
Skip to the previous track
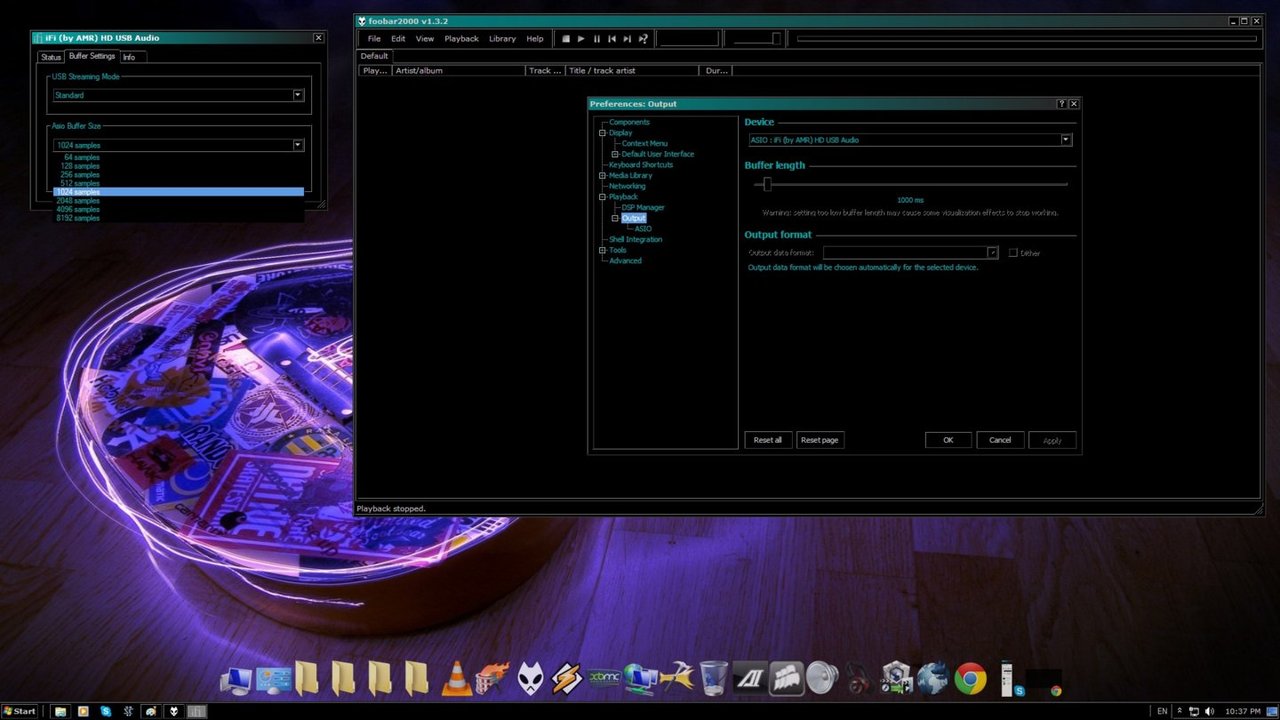(x=612, y=39)
